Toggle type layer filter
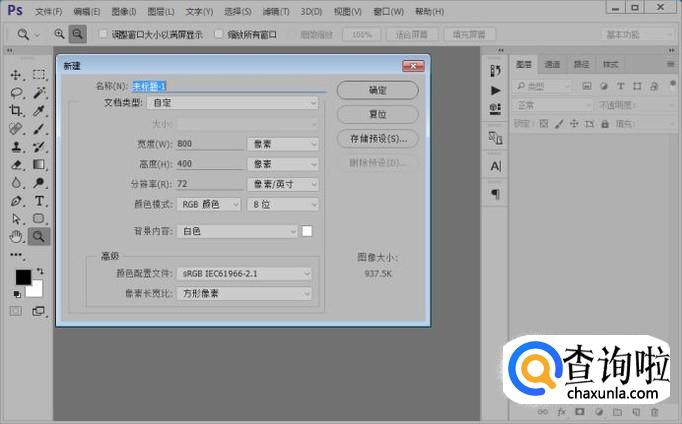This screenshot has width=682, height=424. [x=621, y=86]
